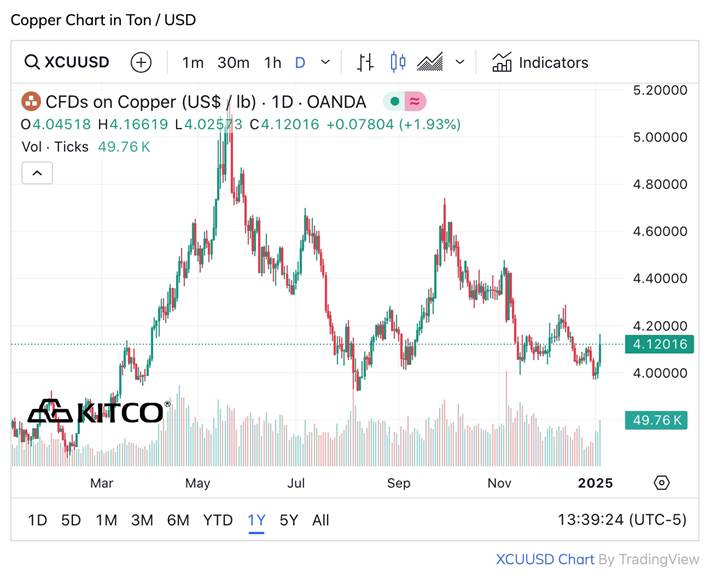Switch to 1h interval
This screenshot has height=579, width=711.
tap(272, 62)
